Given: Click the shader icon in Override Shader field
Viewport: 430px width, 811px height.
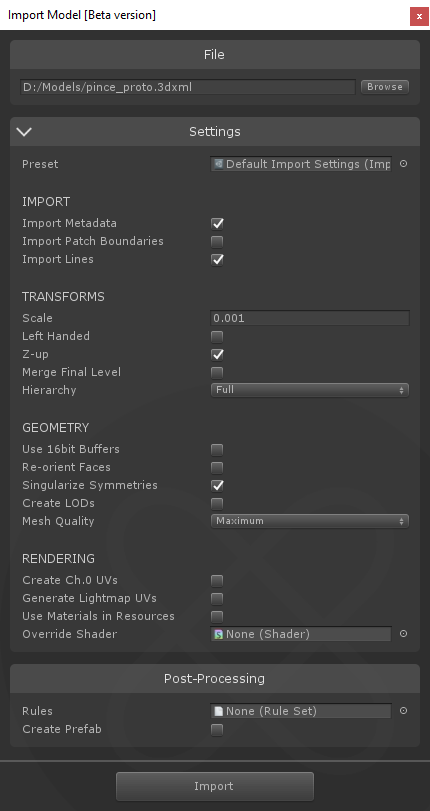Looking at the screenshot, I should pos(219,634).
